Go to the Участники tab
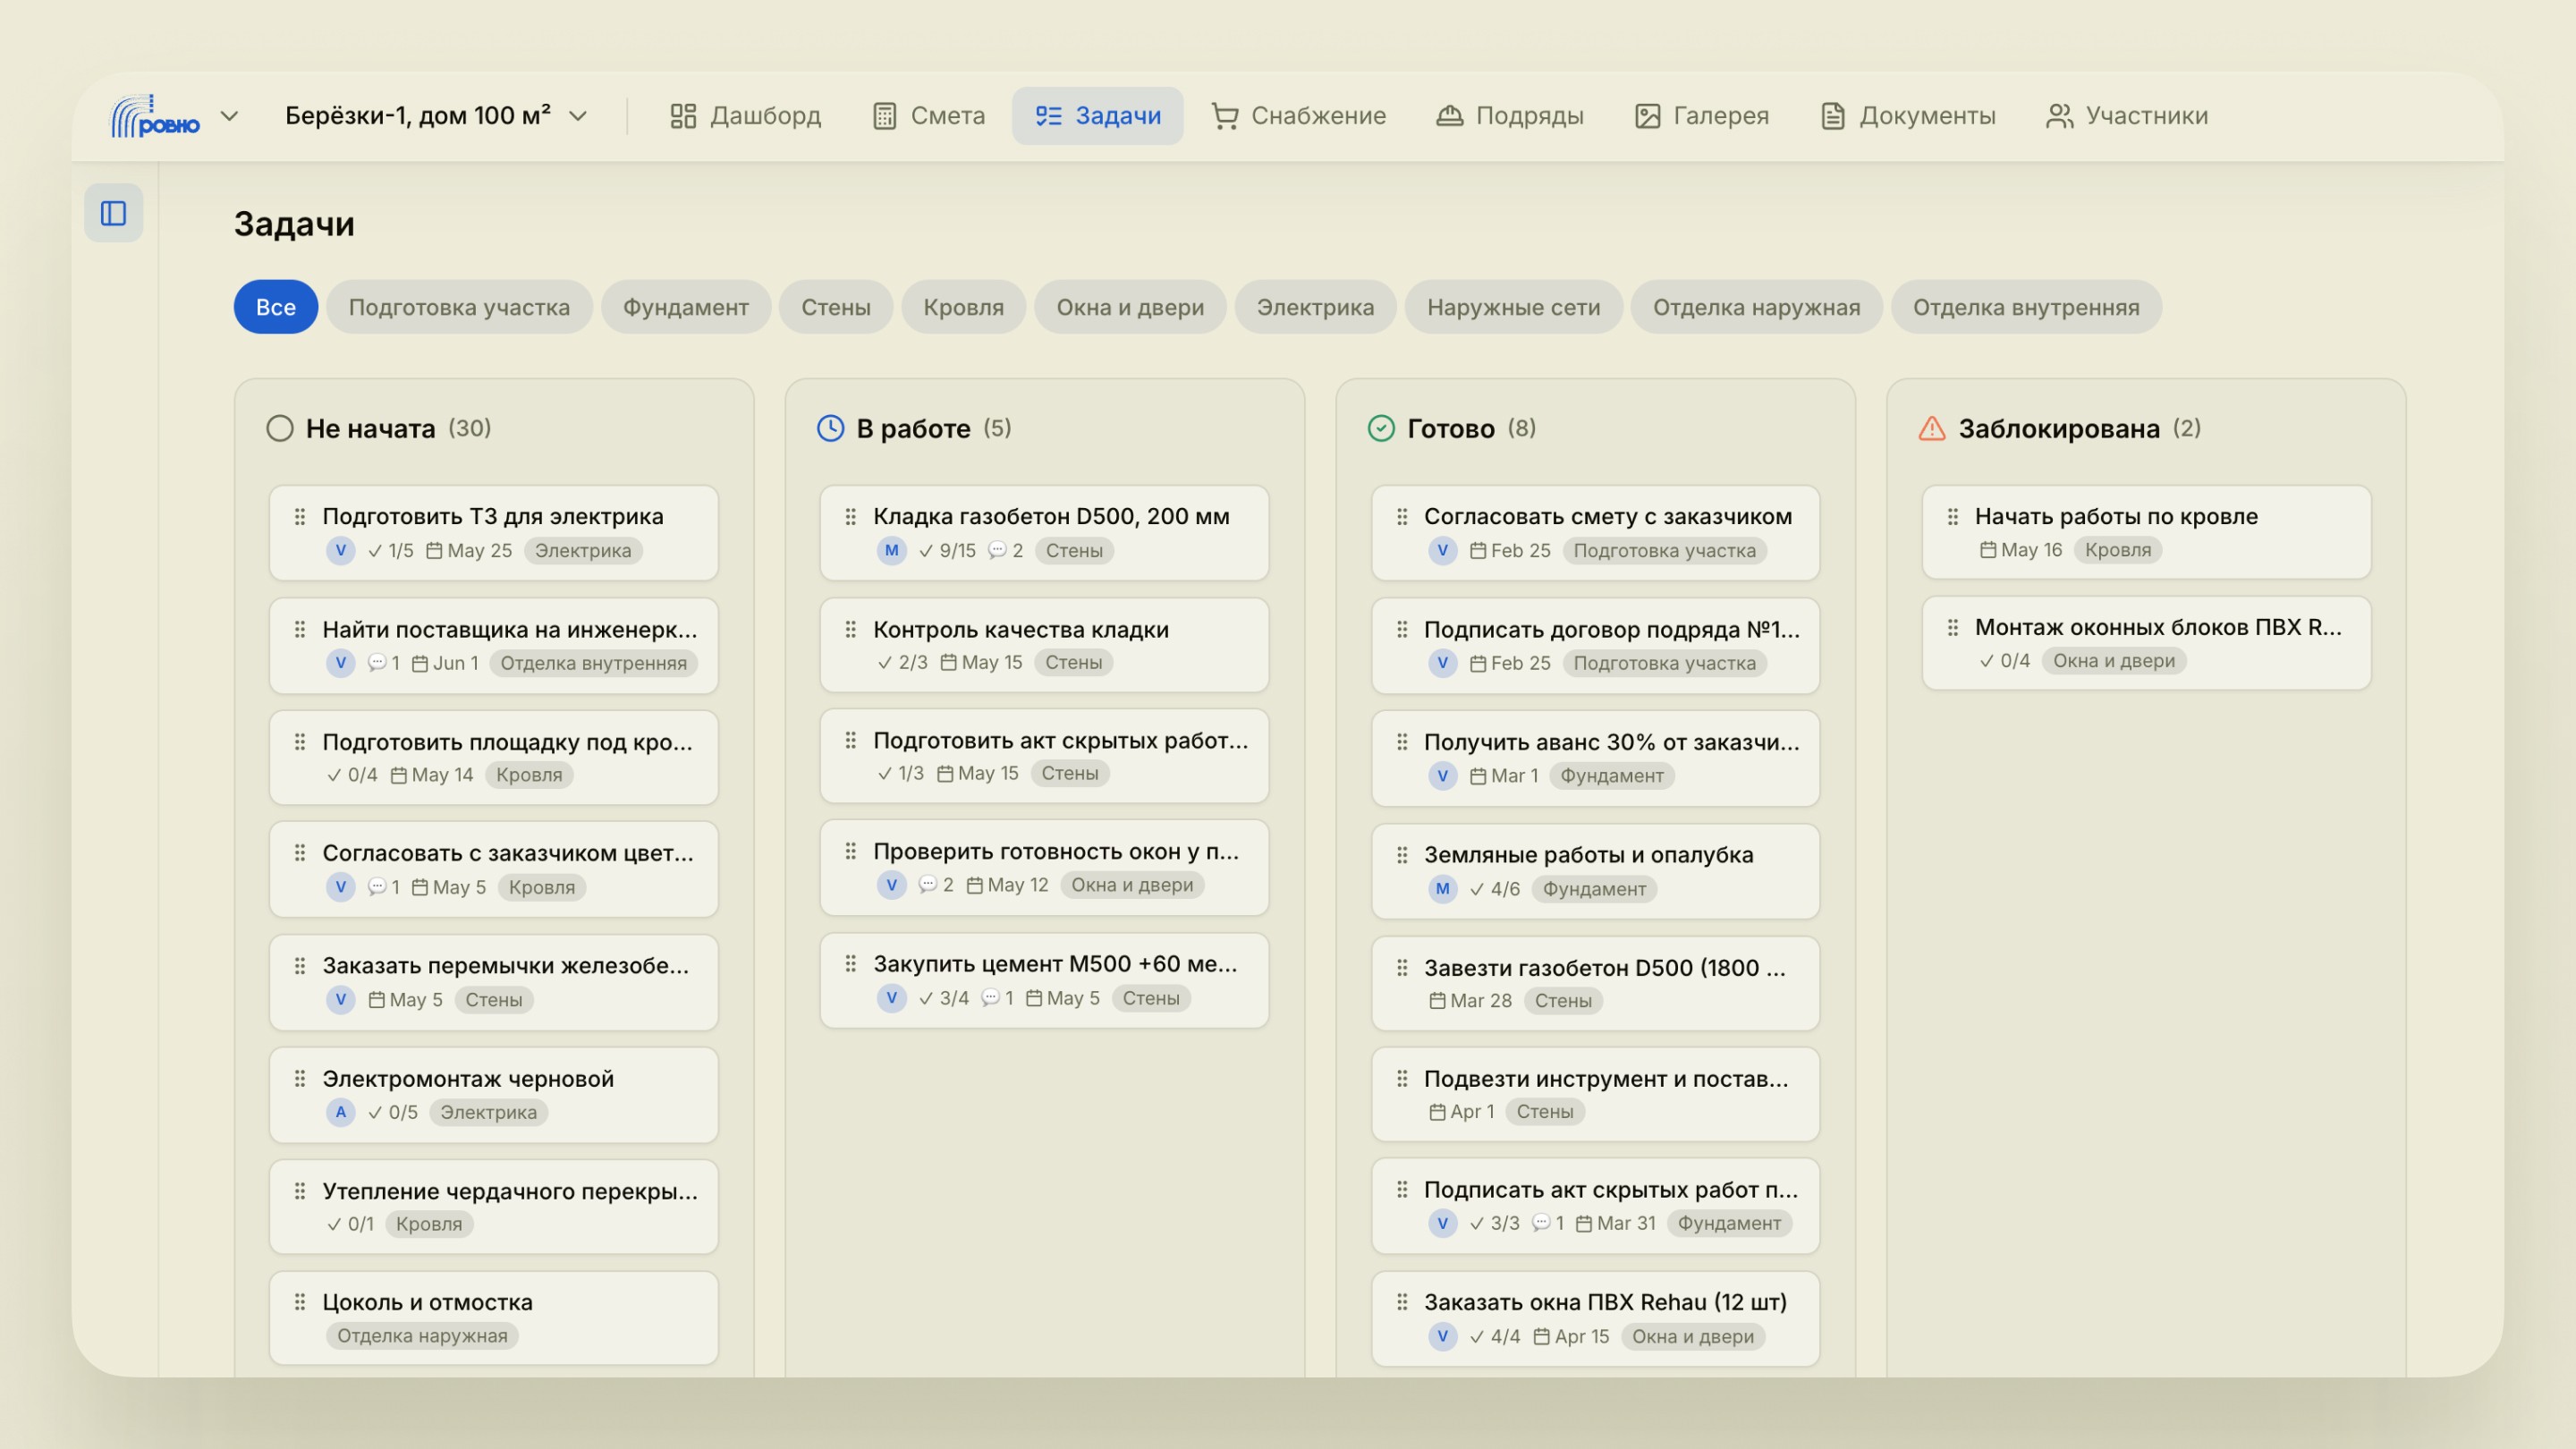This screenshot has height=1449, width=2576. tap(2127, 116)
